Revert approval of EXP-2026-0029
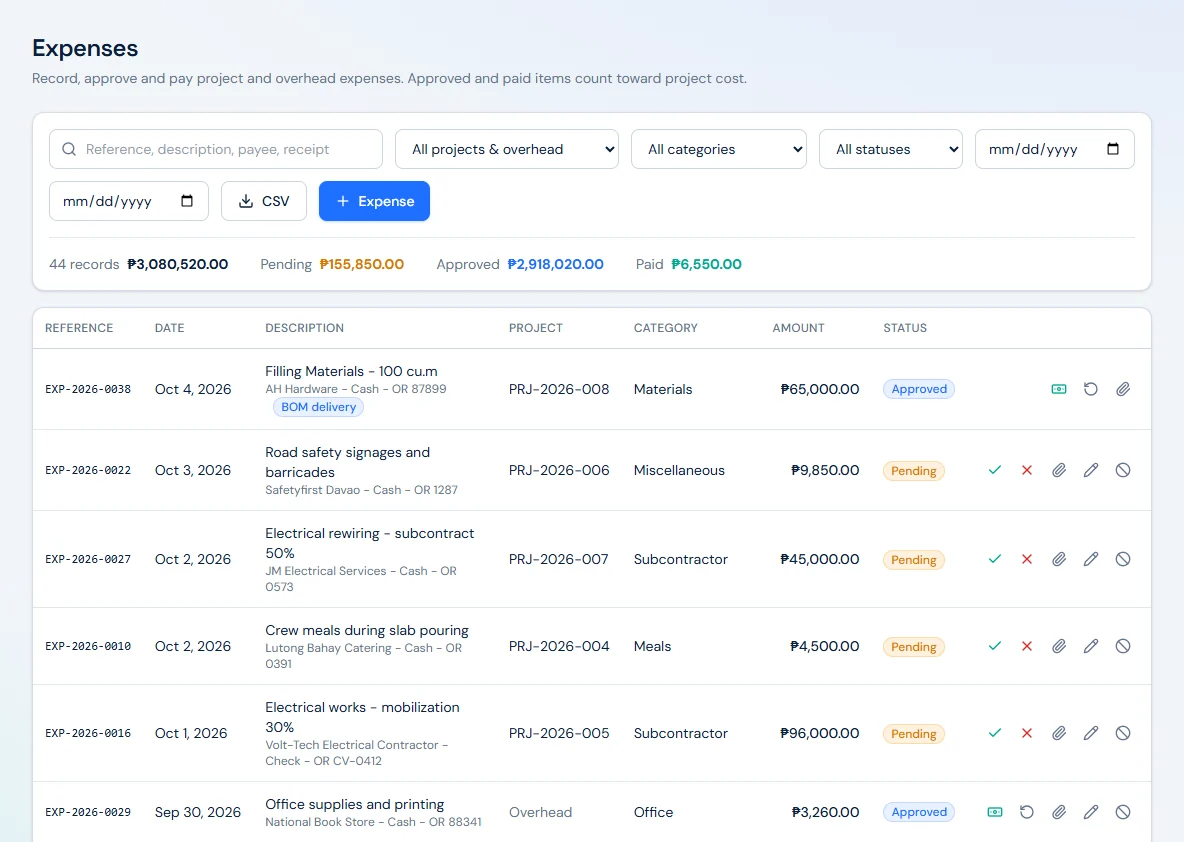Viewport: 1184px width, 842px height. click(x=1027, y=812)
